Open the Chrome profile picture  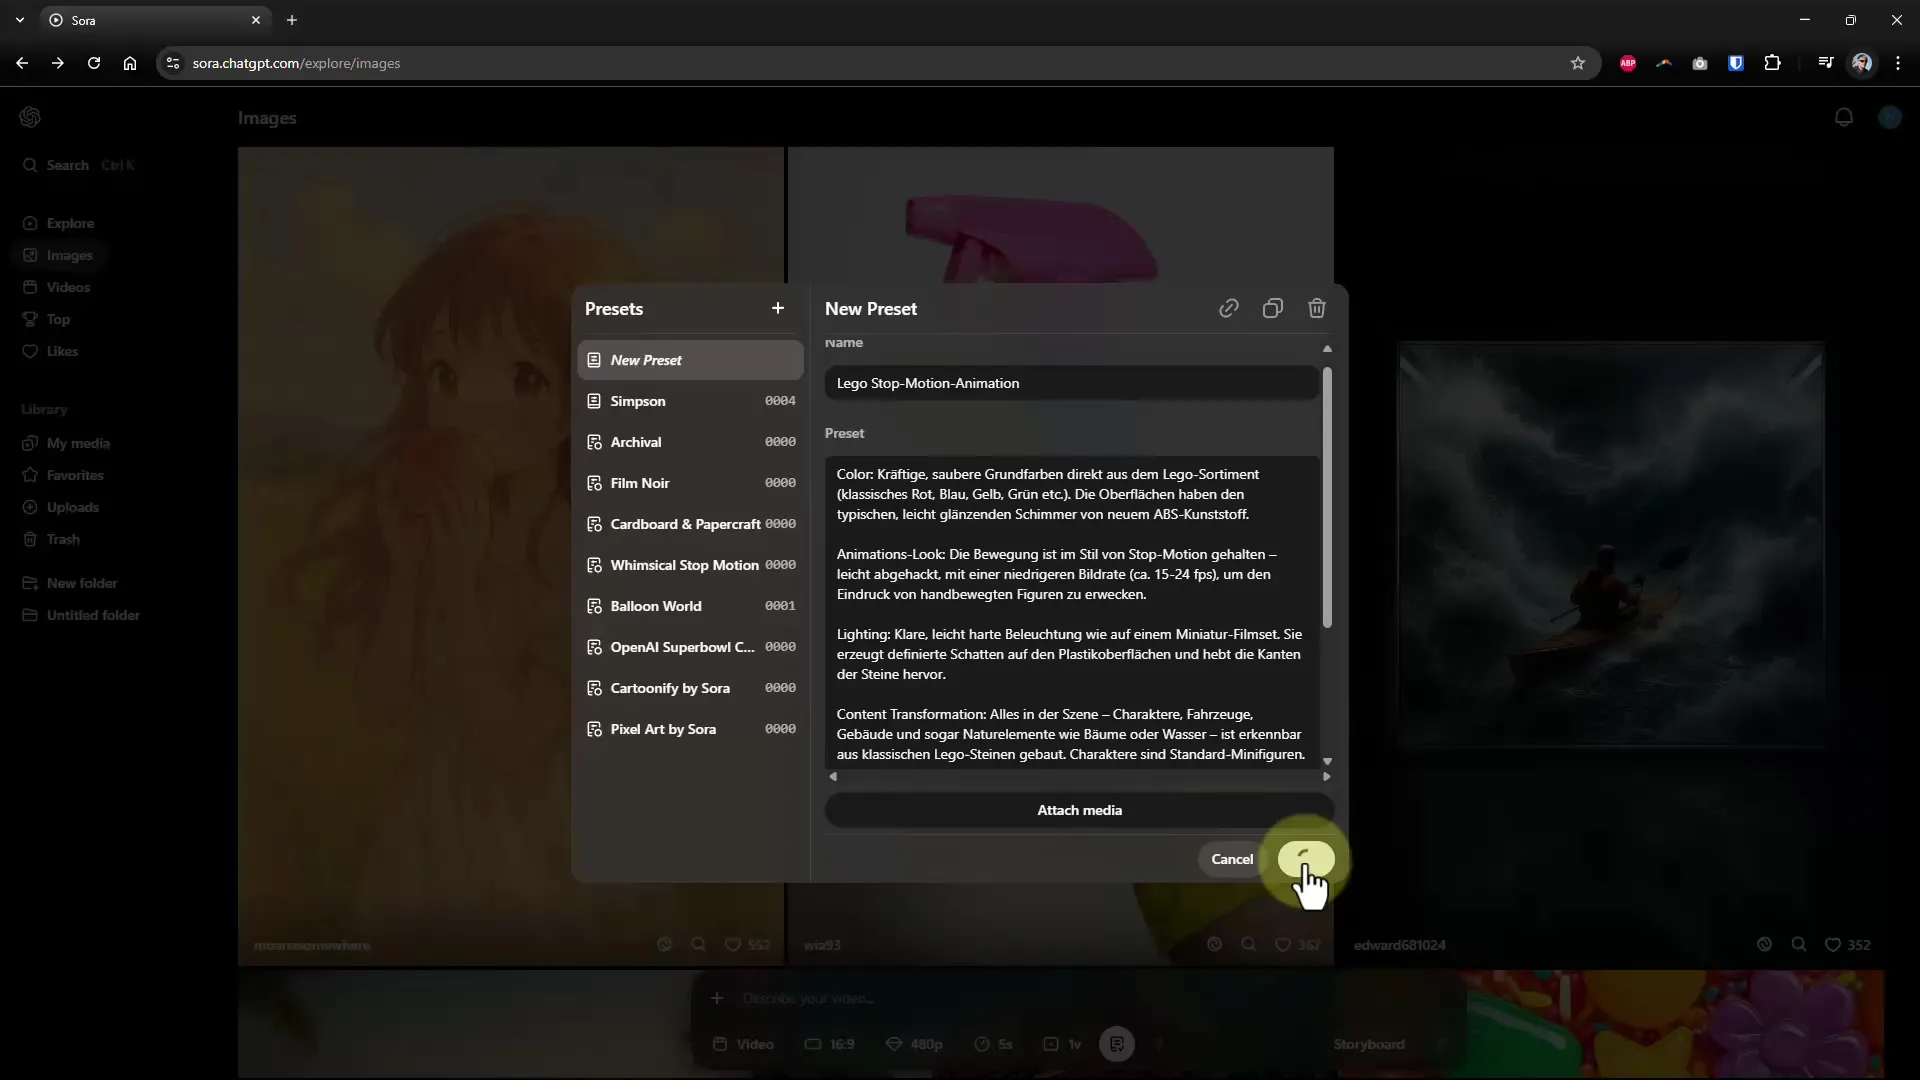coord(1862,63)
